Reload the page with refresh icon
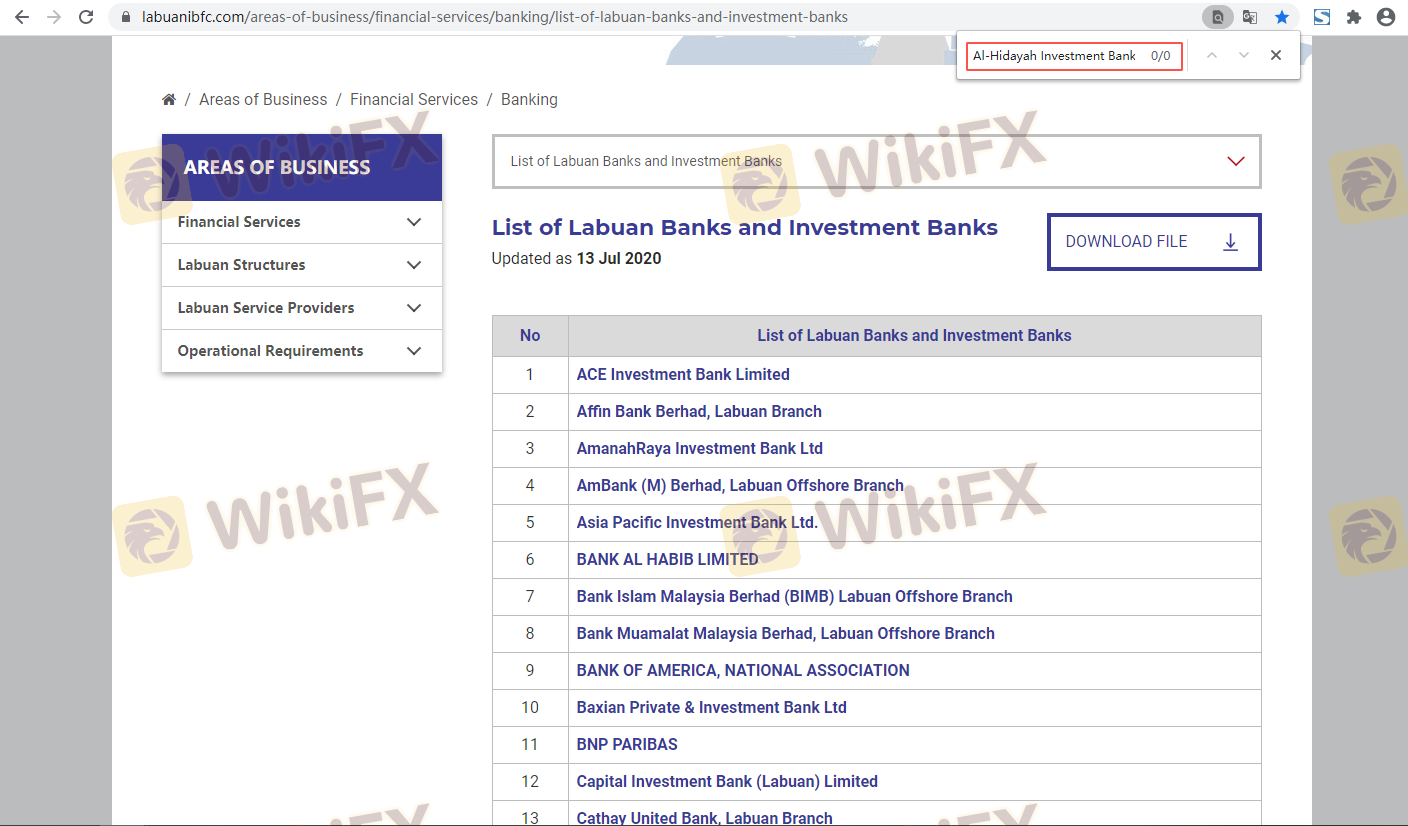Image resolution: width=1408 pixels, height=826 pixels. (86, 17)
